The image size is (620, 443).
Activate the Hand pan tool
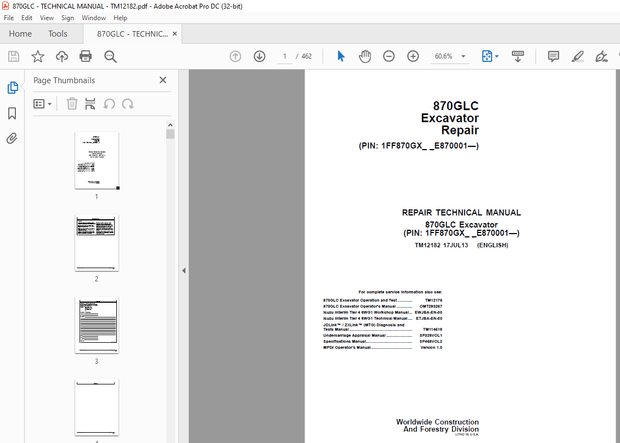click(365, 57)
